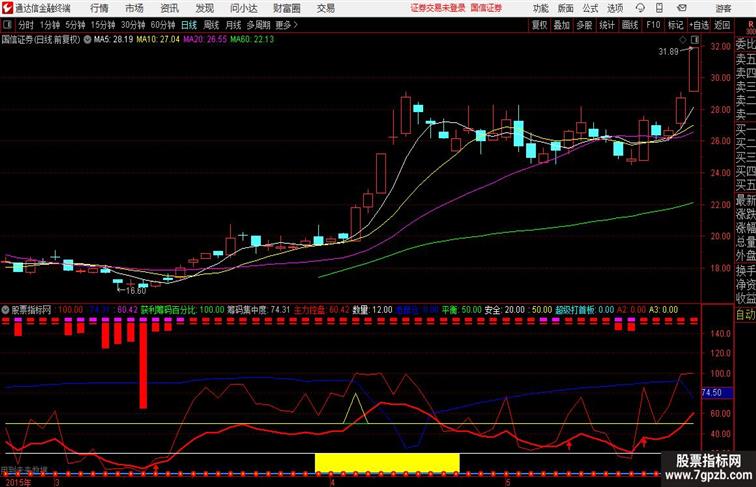The width and height of the screenshot is (756, 487).
Task: Open the 交易 menu
Action: (x=325, y=8)
